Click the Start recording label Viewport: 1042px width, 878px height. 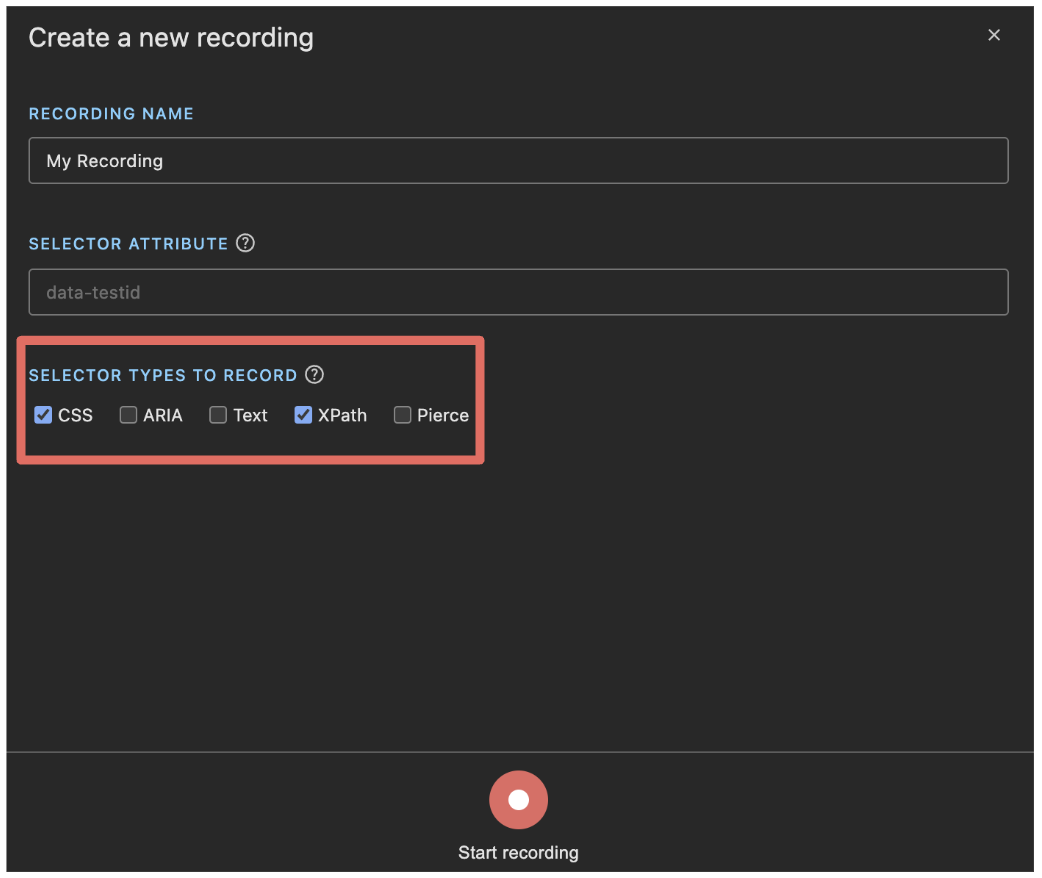[x=518, y=853]
